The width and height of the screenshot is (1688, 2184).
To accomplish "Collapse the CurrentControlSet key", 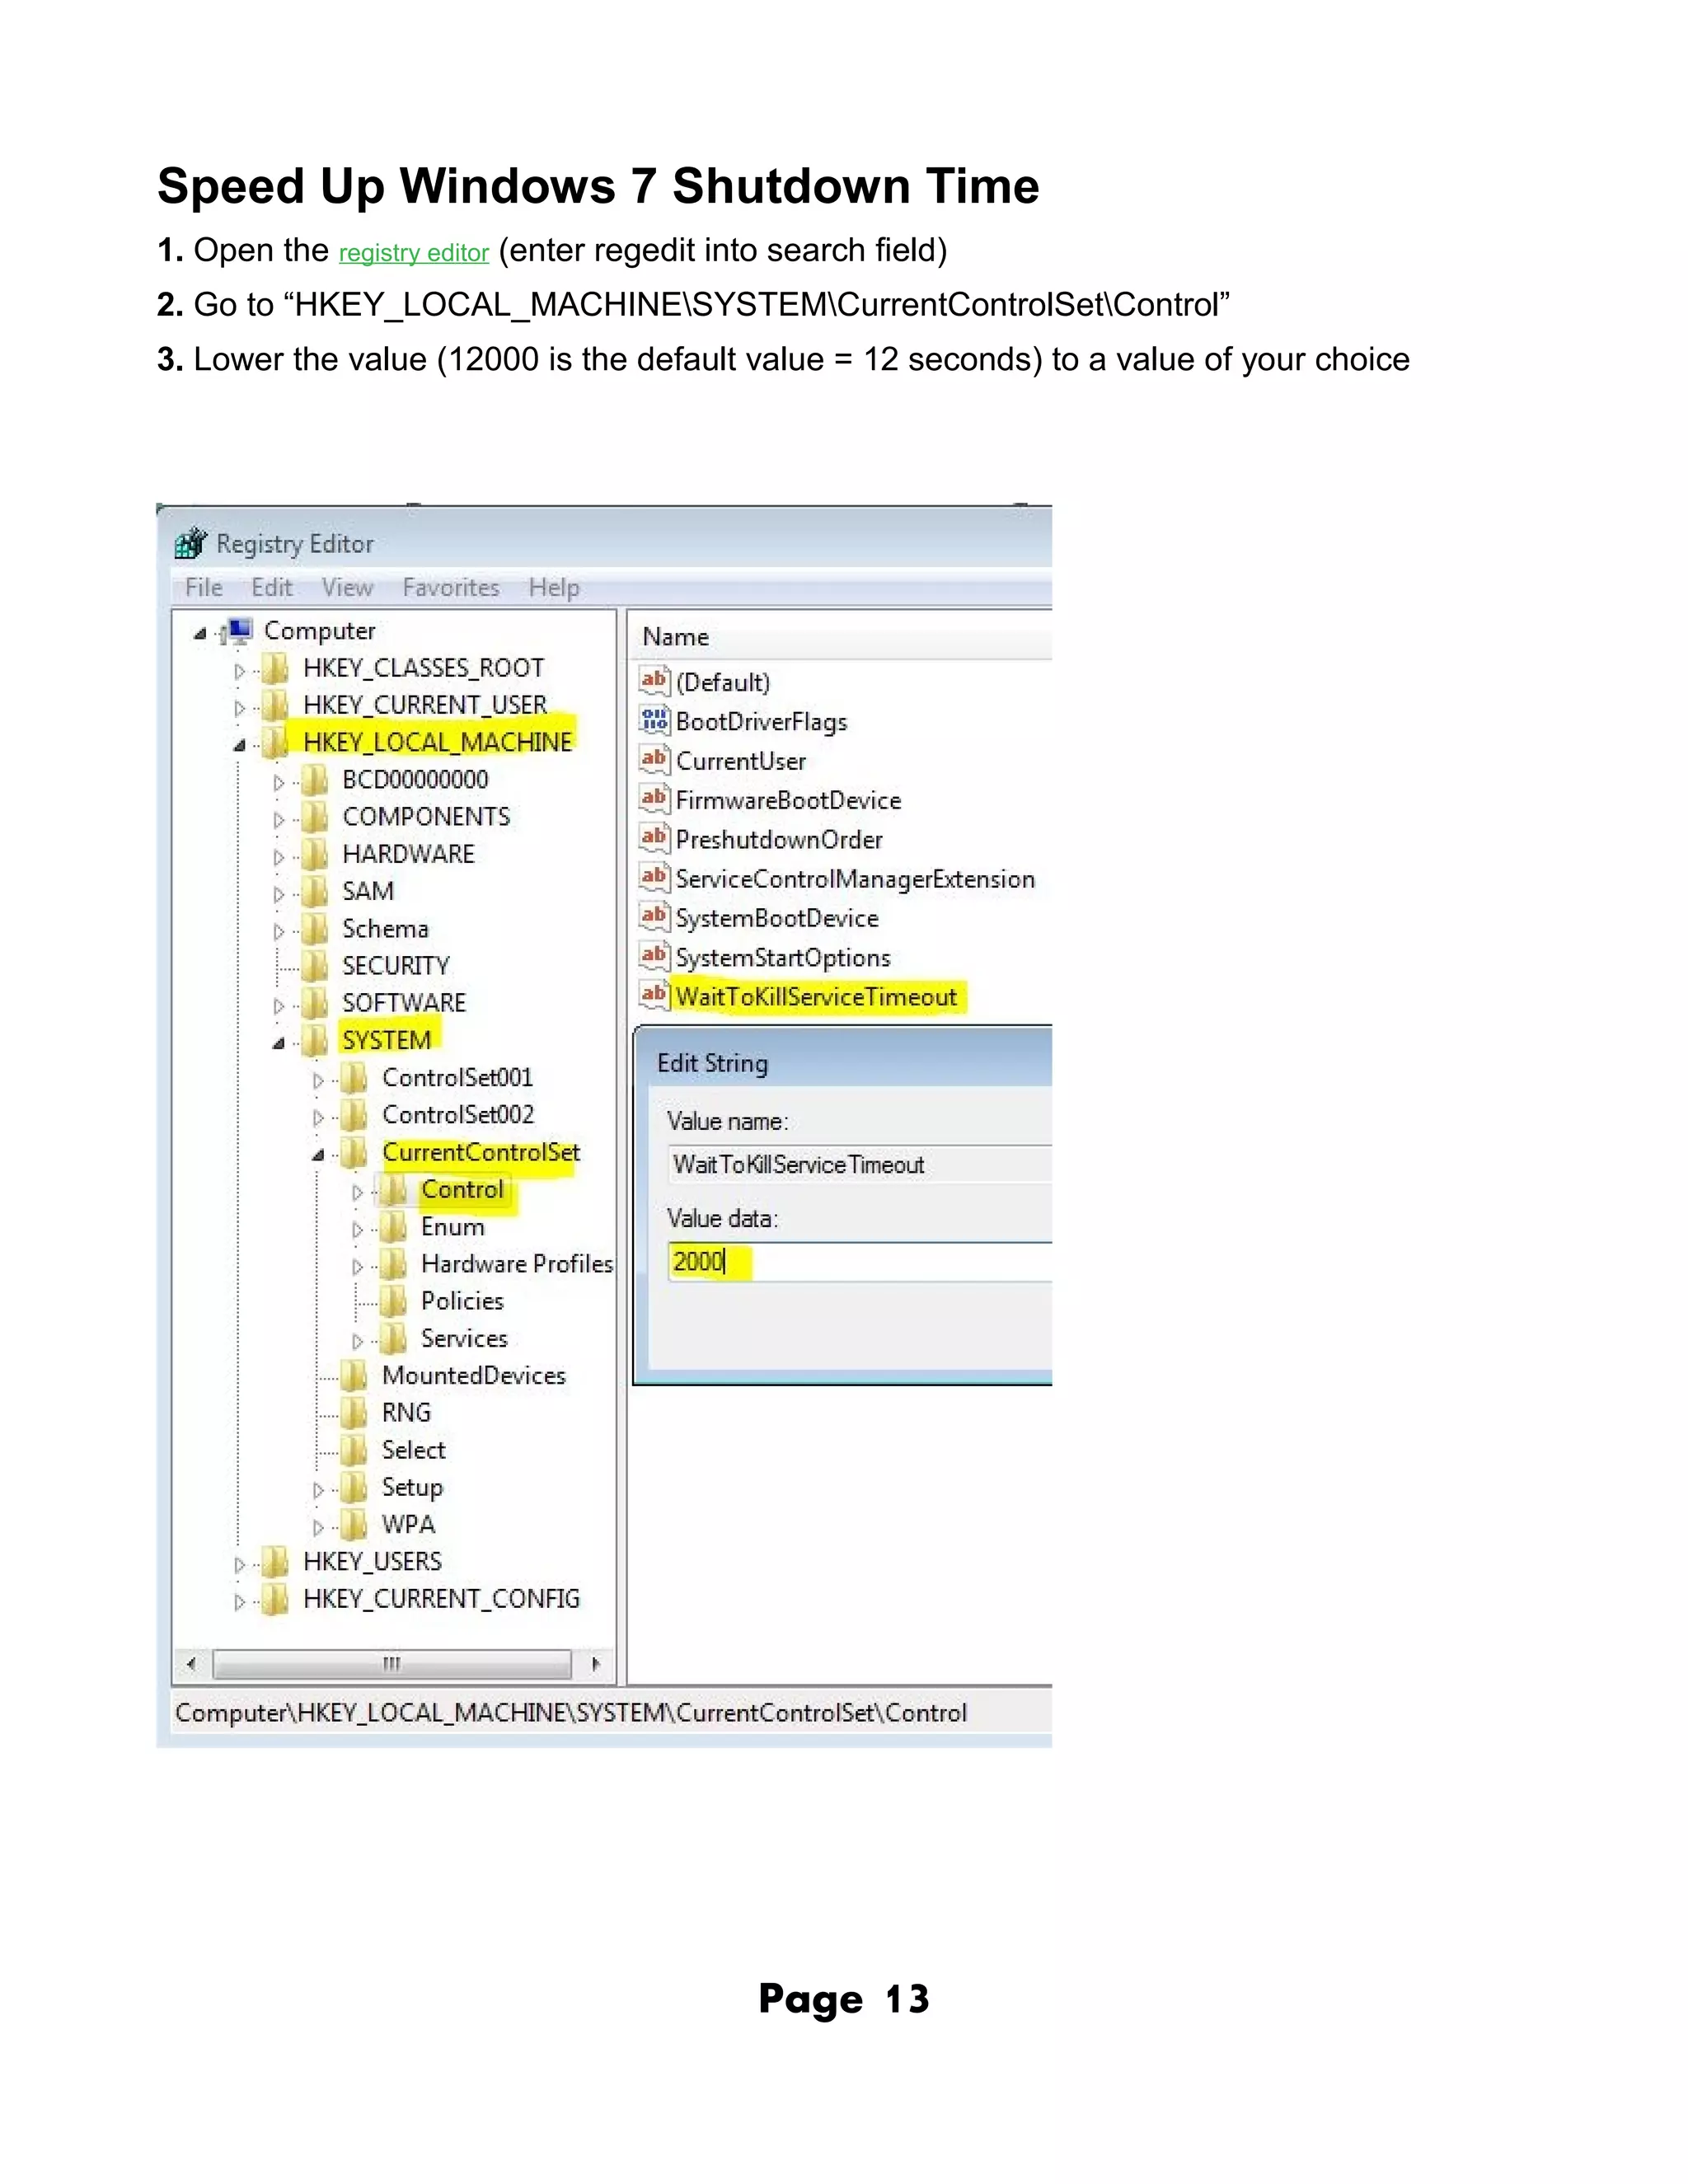I will [x=318, y=1155].
